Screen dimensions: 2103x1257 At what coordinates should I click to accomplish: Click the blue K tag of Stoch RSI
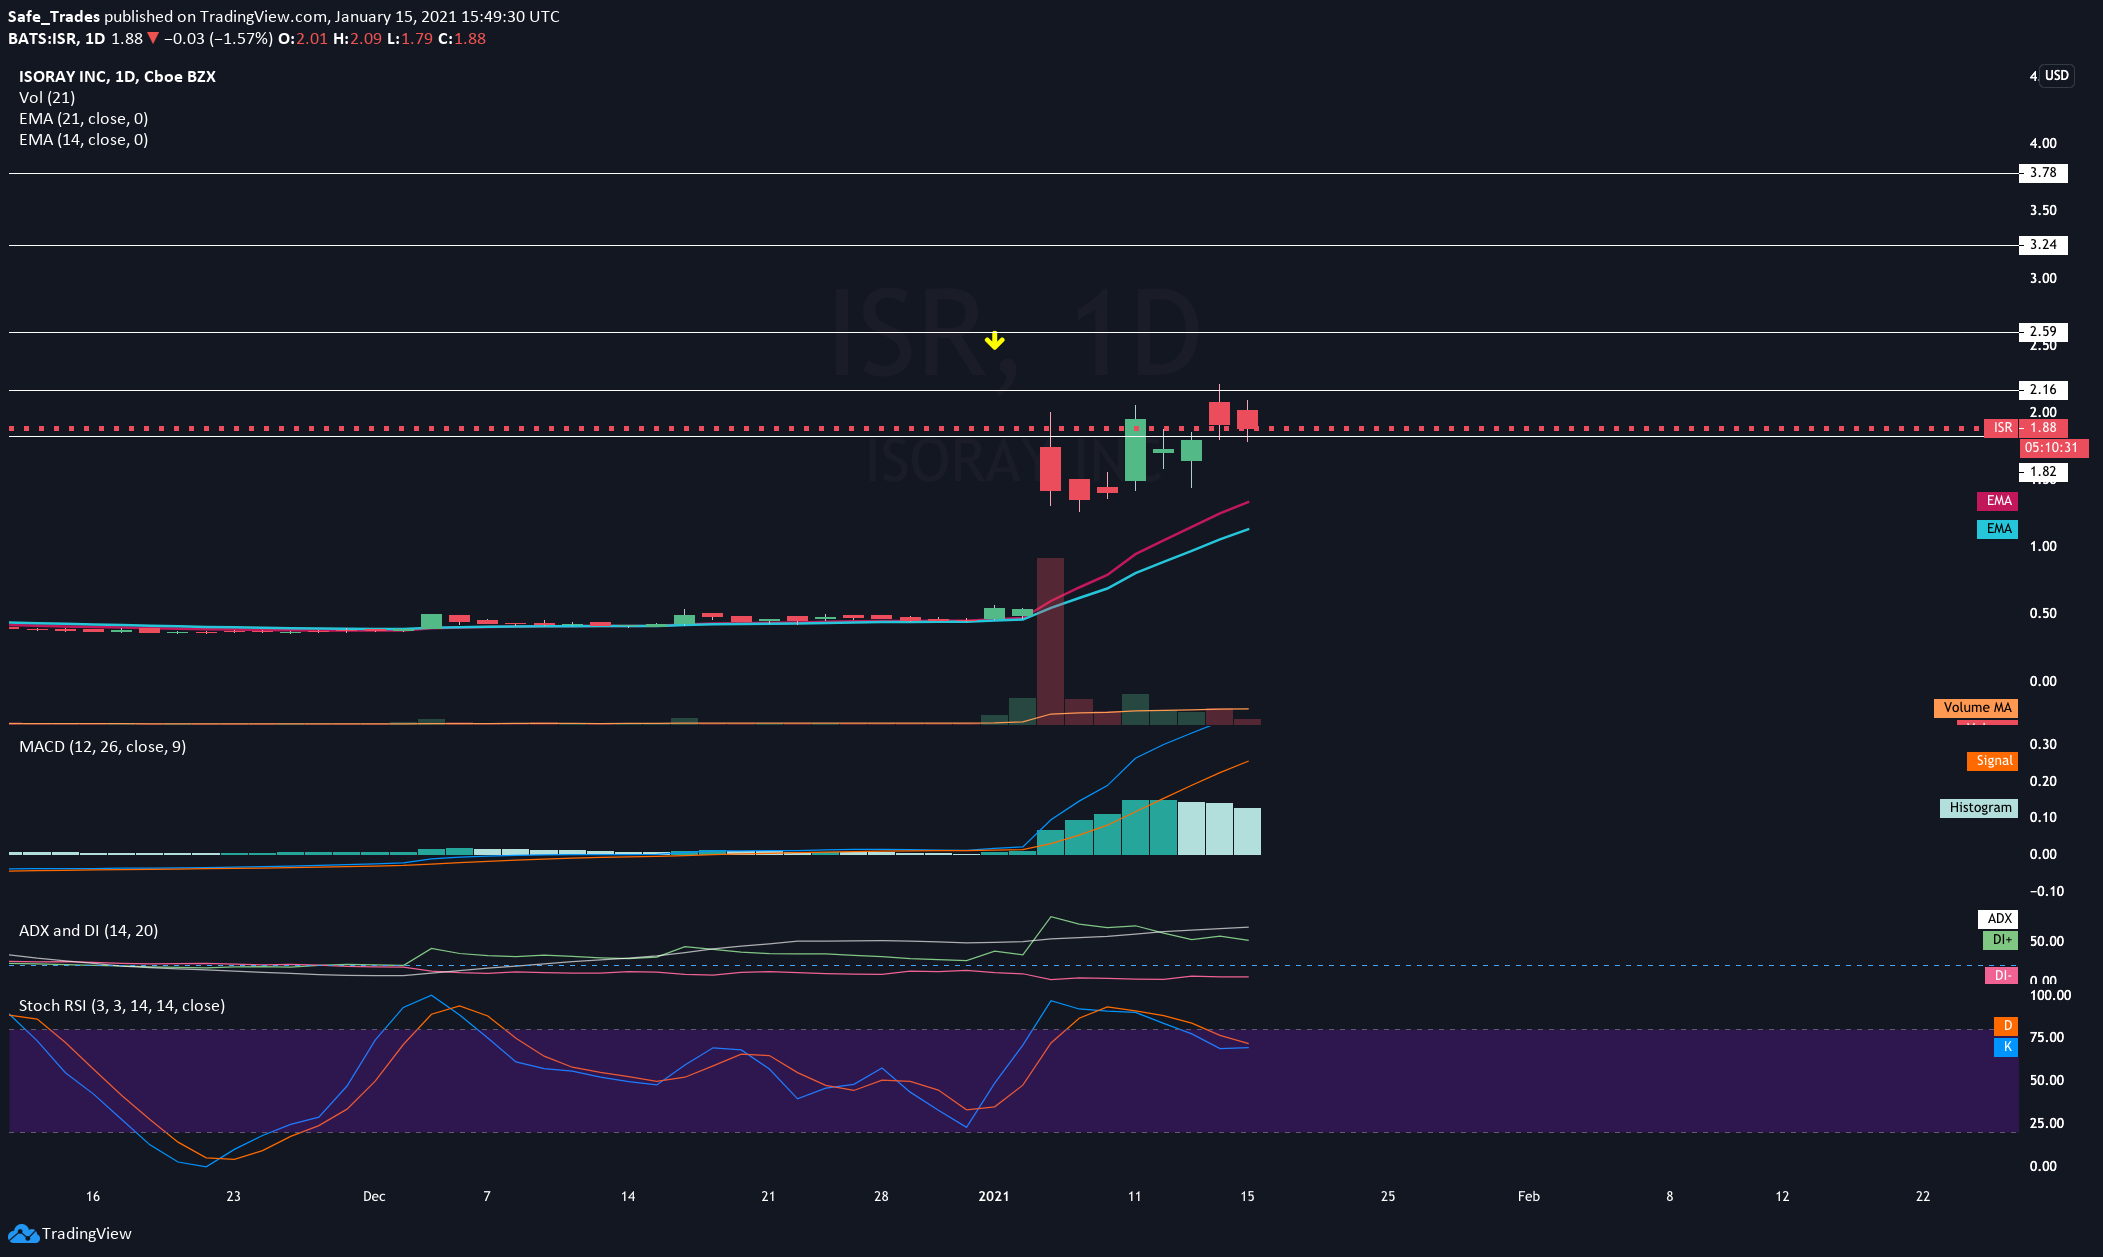[x=2006, y=1047]
